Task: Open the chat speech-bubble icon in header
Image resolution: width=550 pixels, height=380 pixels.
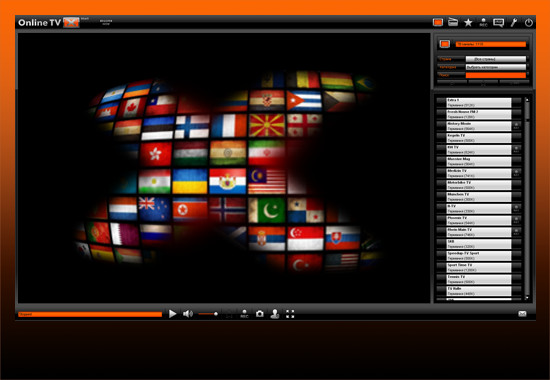Action: [498, 23]
